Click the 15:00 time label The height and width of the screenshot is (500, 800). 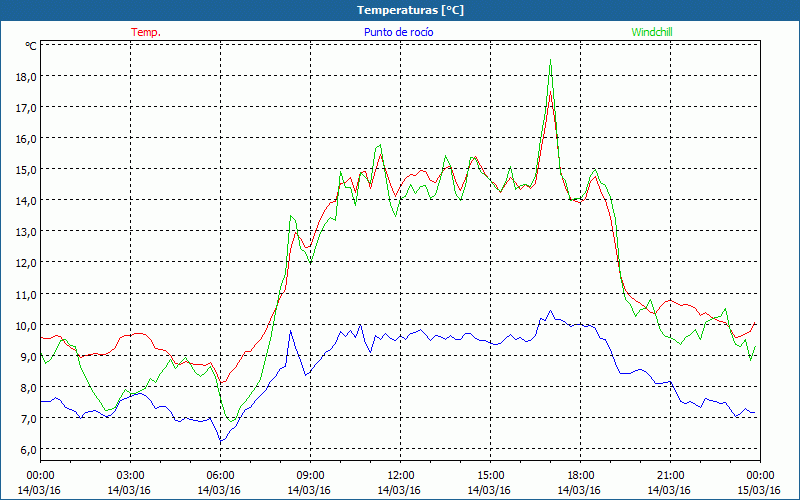pyautogui.click(x=490, y=476)
